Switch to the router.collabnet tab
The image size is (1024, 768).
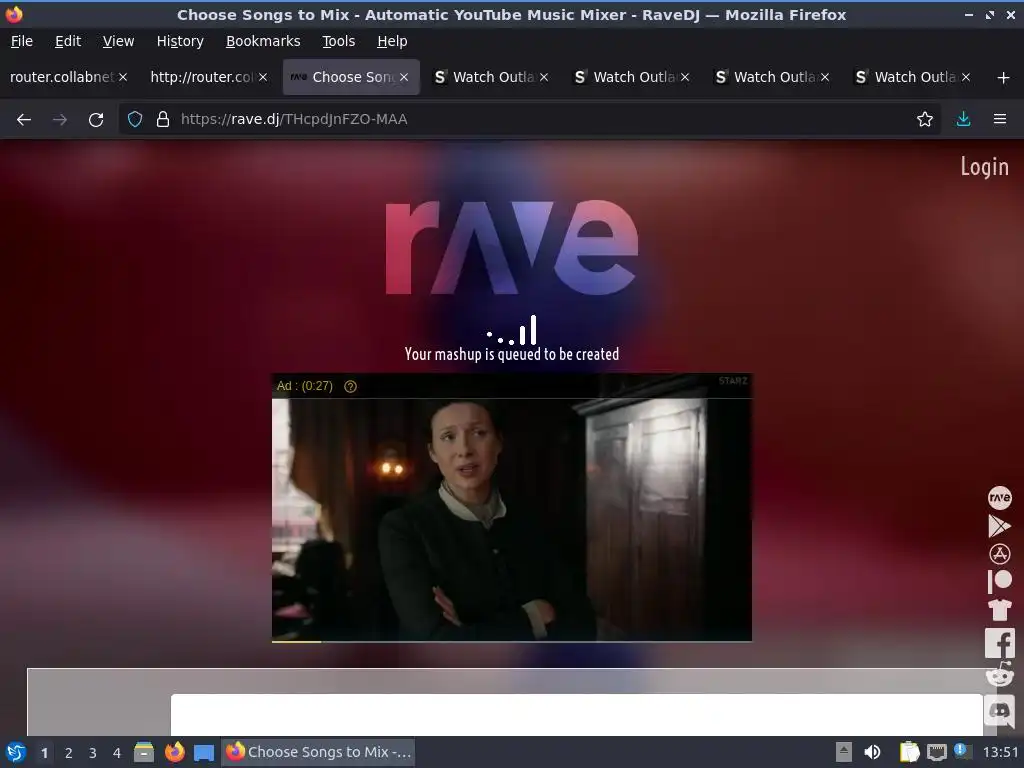(61, 78)
